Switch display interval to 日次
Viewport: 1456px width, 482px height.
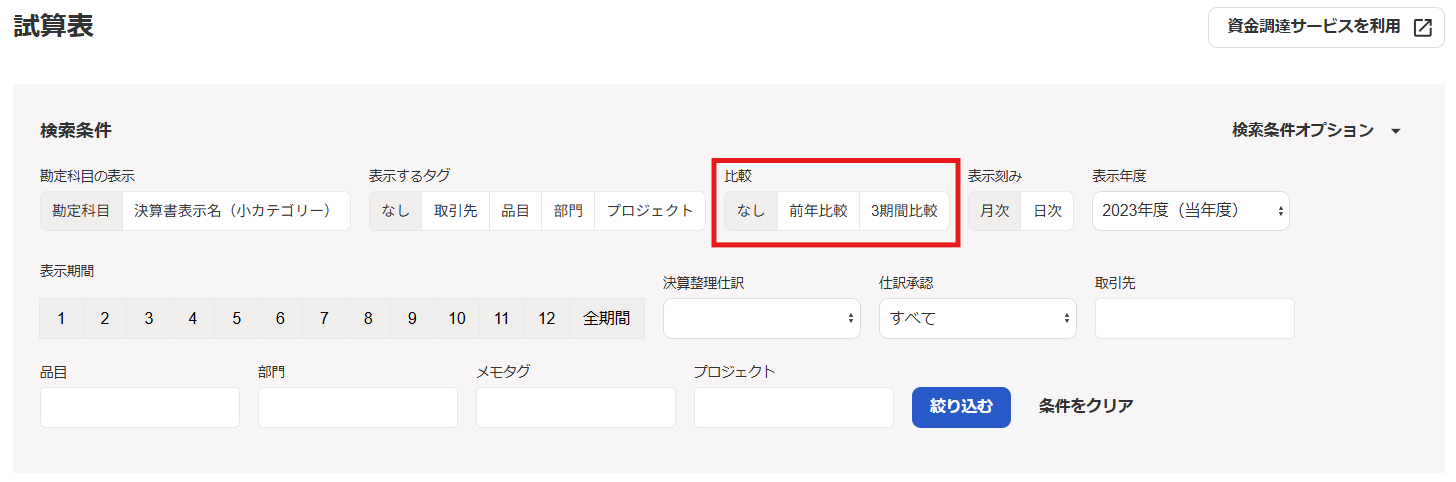(x=1047, y=211)
